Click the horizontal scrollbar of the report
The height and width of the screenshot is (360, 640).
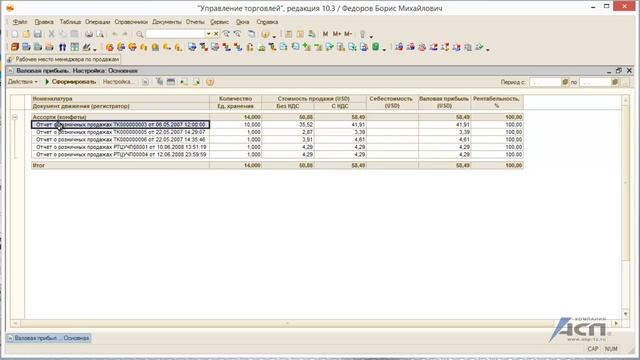[315, 323]
